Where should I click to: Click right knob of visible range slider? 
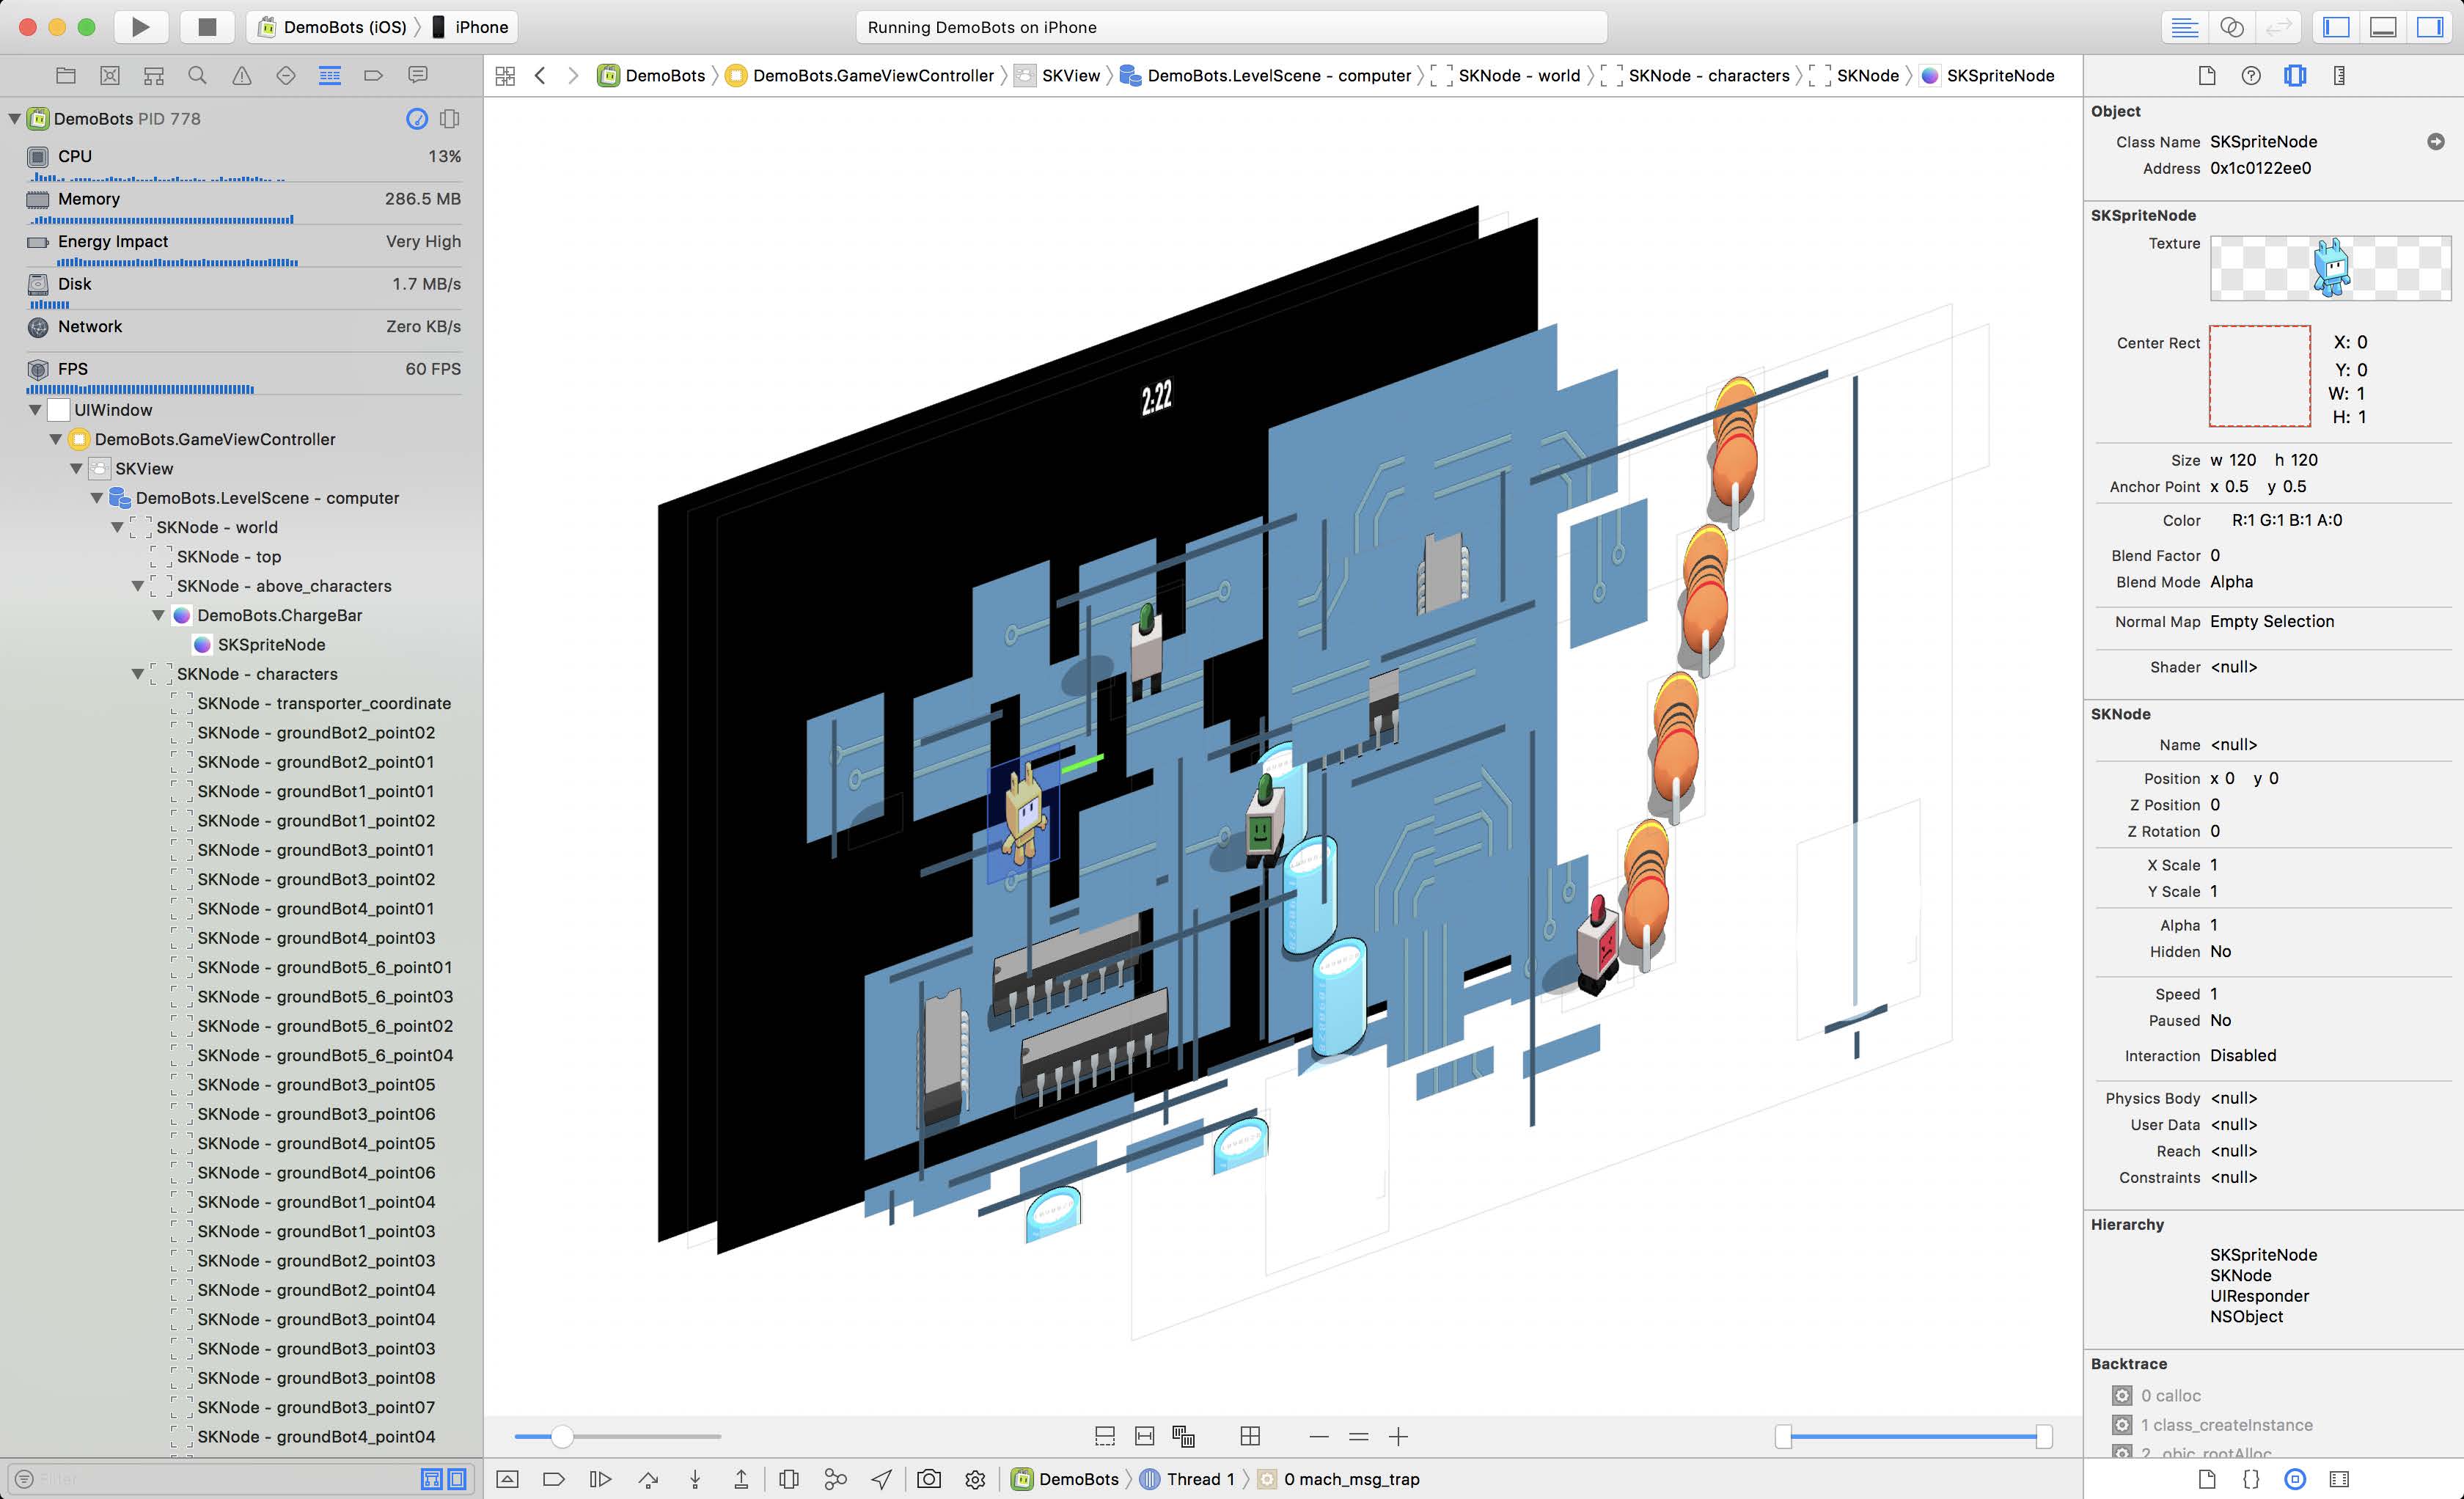pyautogui.click(x=2044, y=1437)
